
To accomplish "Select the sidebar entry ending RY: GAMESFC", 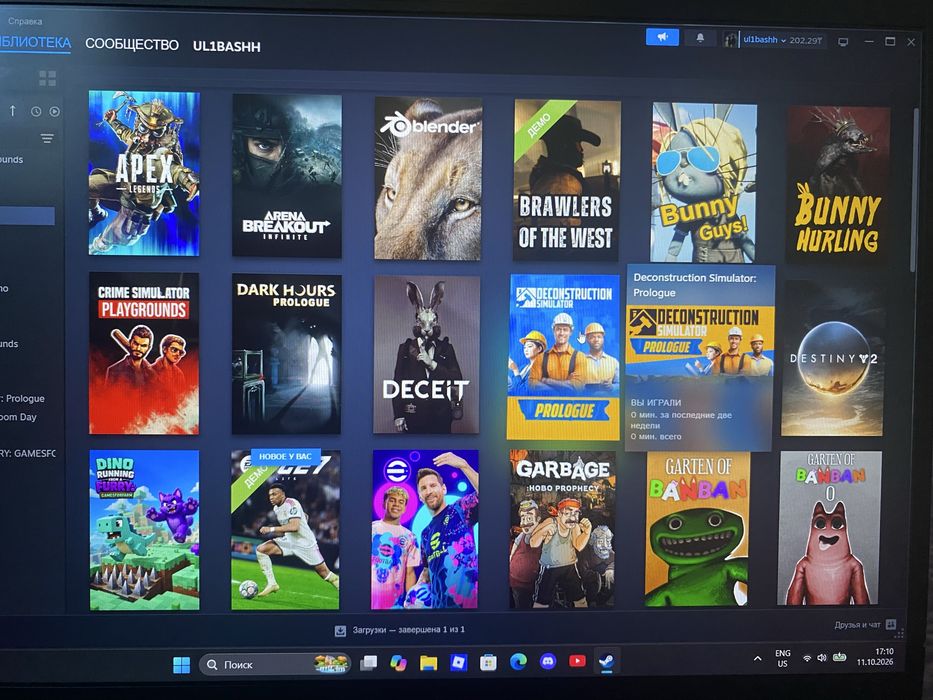I will click(x=28, y=453).
